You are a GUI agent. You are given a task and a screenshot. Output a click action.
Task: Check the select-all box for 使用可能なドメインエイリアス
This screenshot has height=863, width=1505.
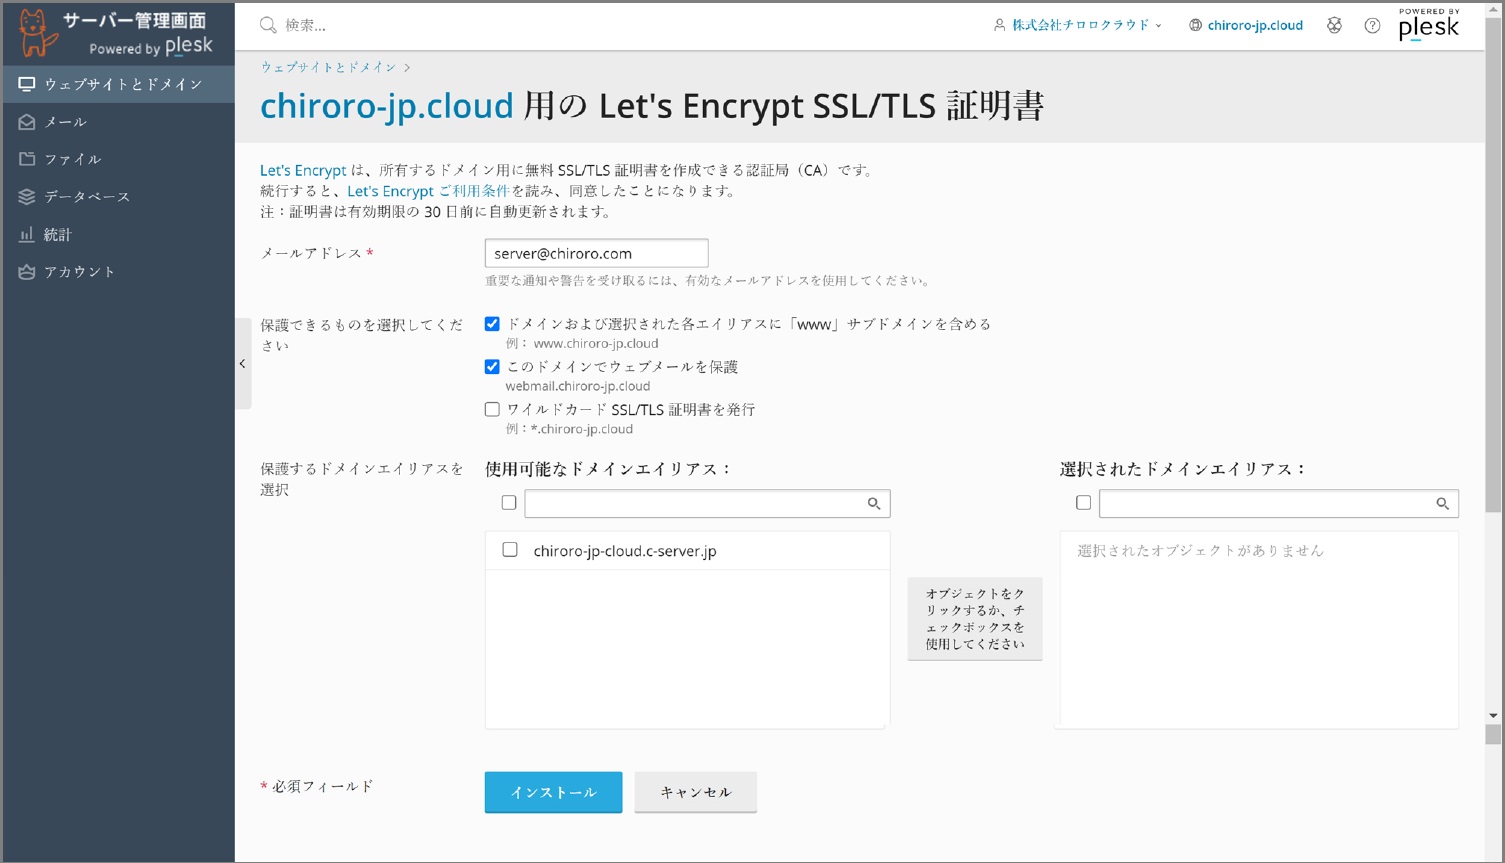[x=509, y=503]
